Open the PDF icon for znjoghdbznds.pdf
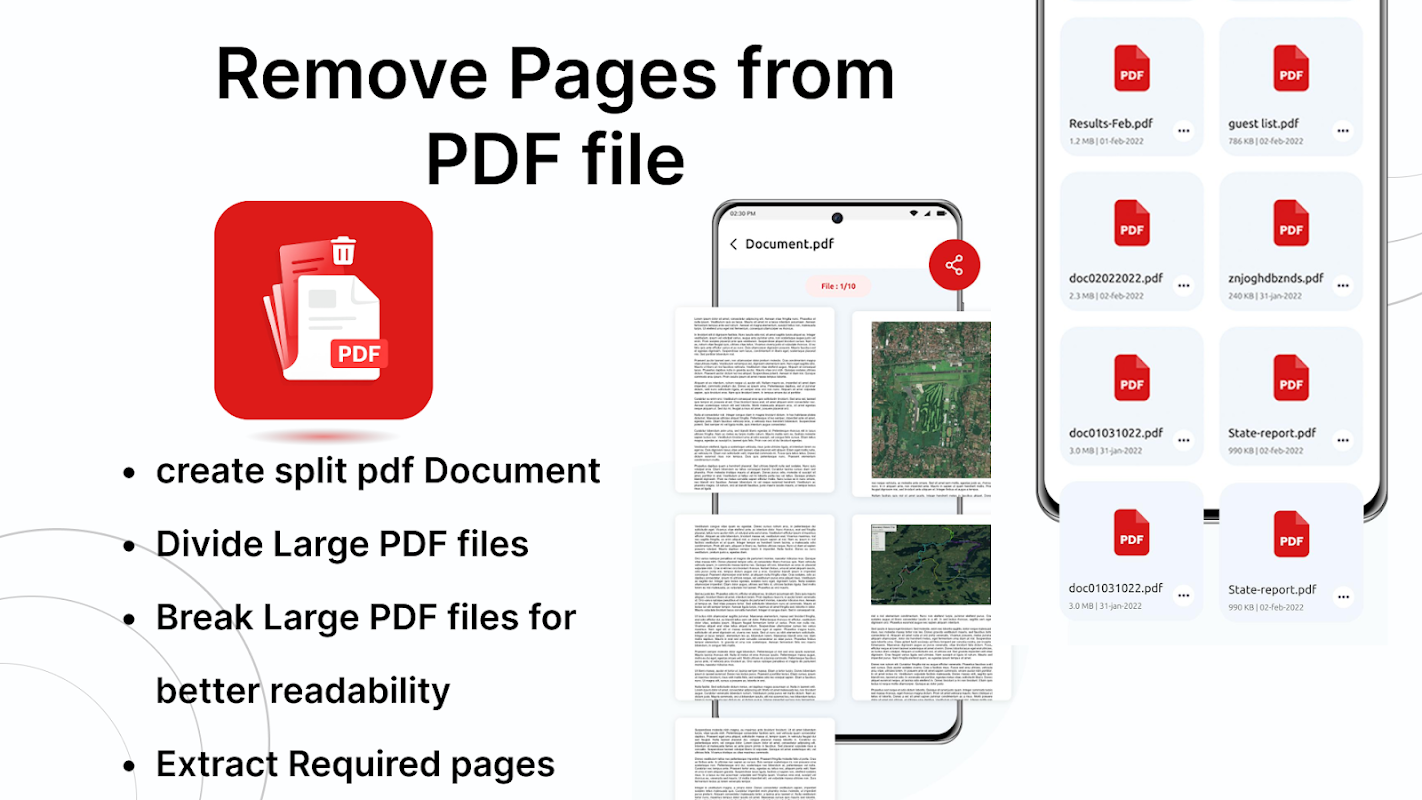The height and width of the screenshot is (800, 1422). click(1291, 222)
